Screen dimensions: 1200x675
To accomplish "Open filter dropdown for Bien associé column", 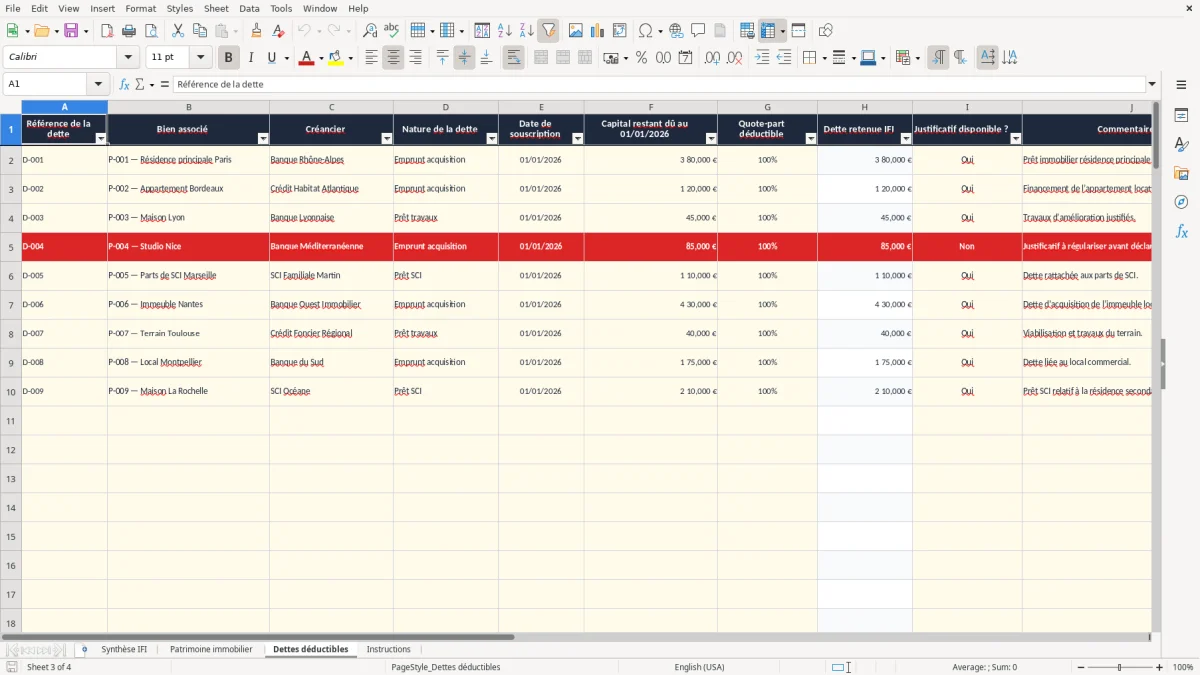I will [x=263, y=139].
